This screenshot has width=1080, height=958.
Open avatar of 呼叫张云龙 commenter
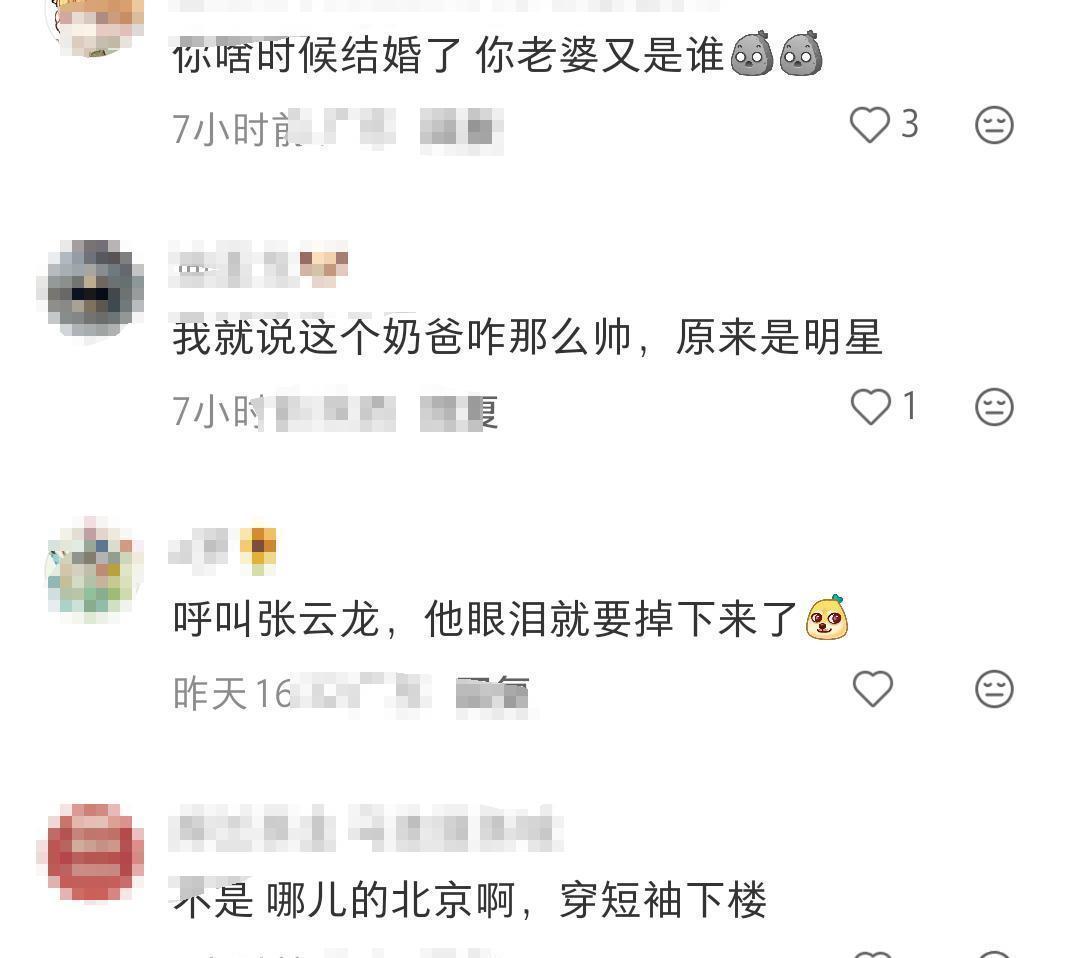94,568
